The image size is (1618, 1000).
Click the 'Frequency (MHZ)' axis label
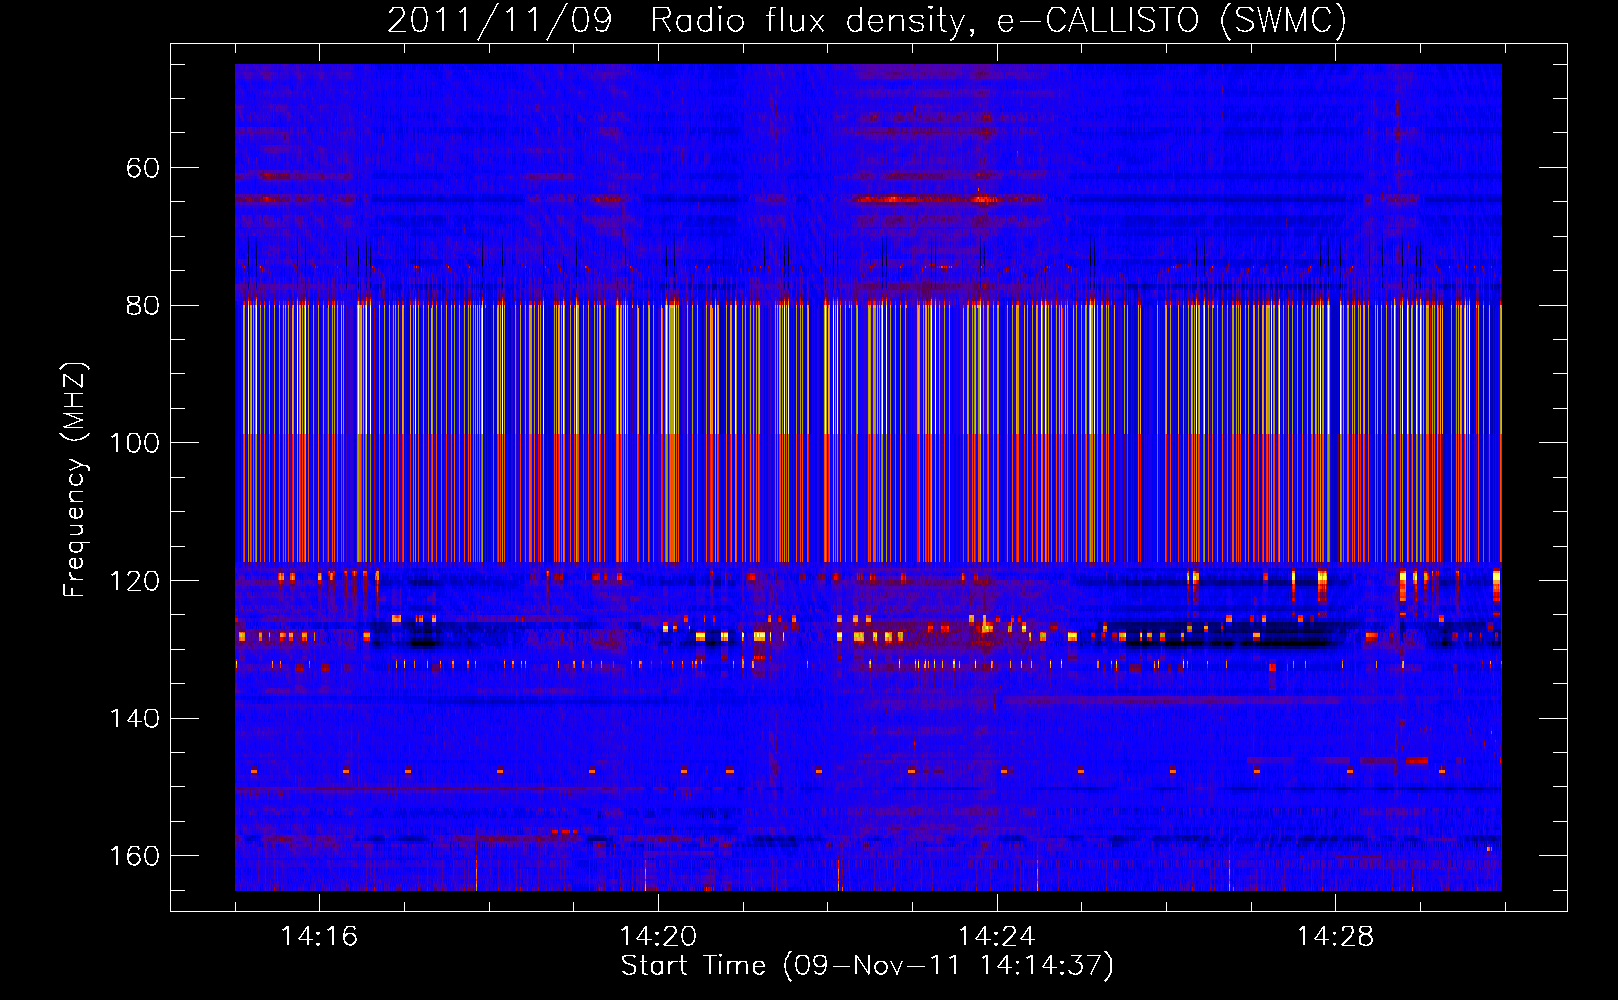pyautogui.click(x=75, y=480)
